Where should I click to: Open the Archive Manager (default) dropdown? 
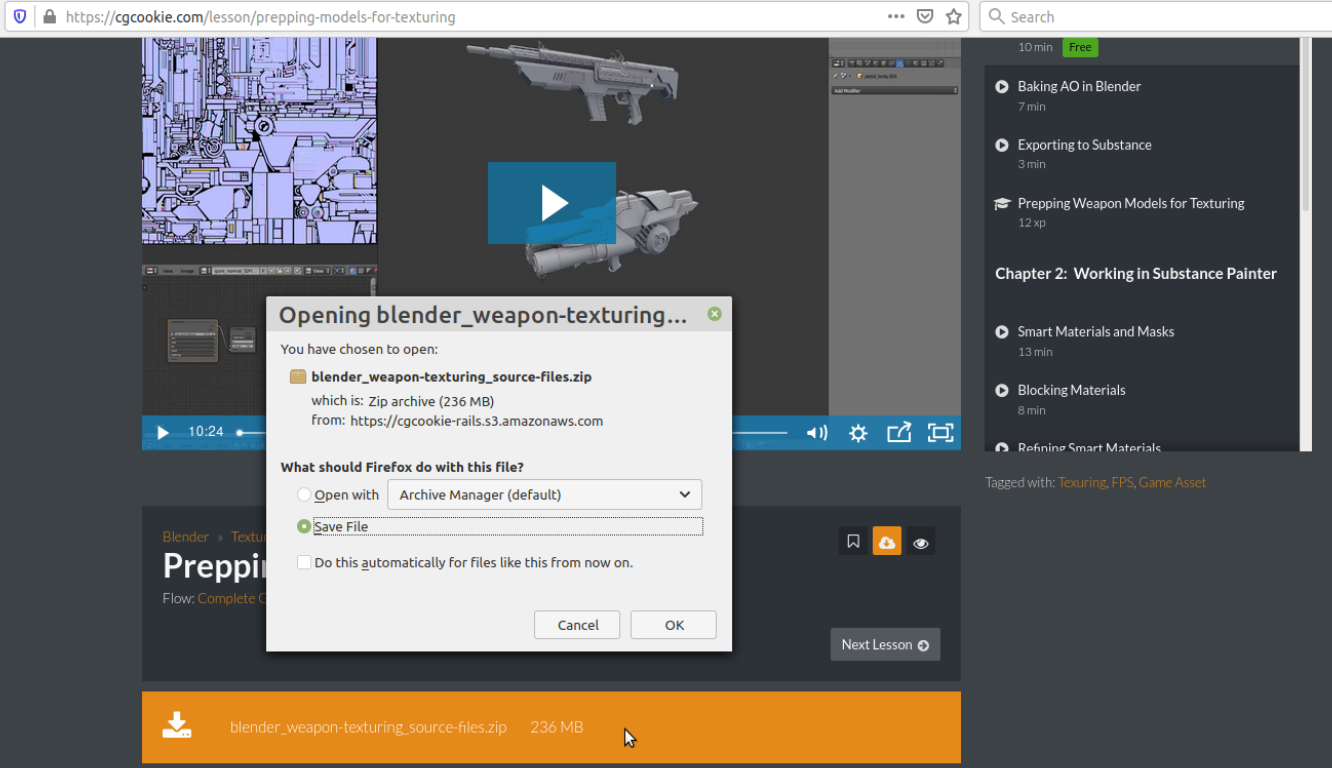click(x=544, y=495)
